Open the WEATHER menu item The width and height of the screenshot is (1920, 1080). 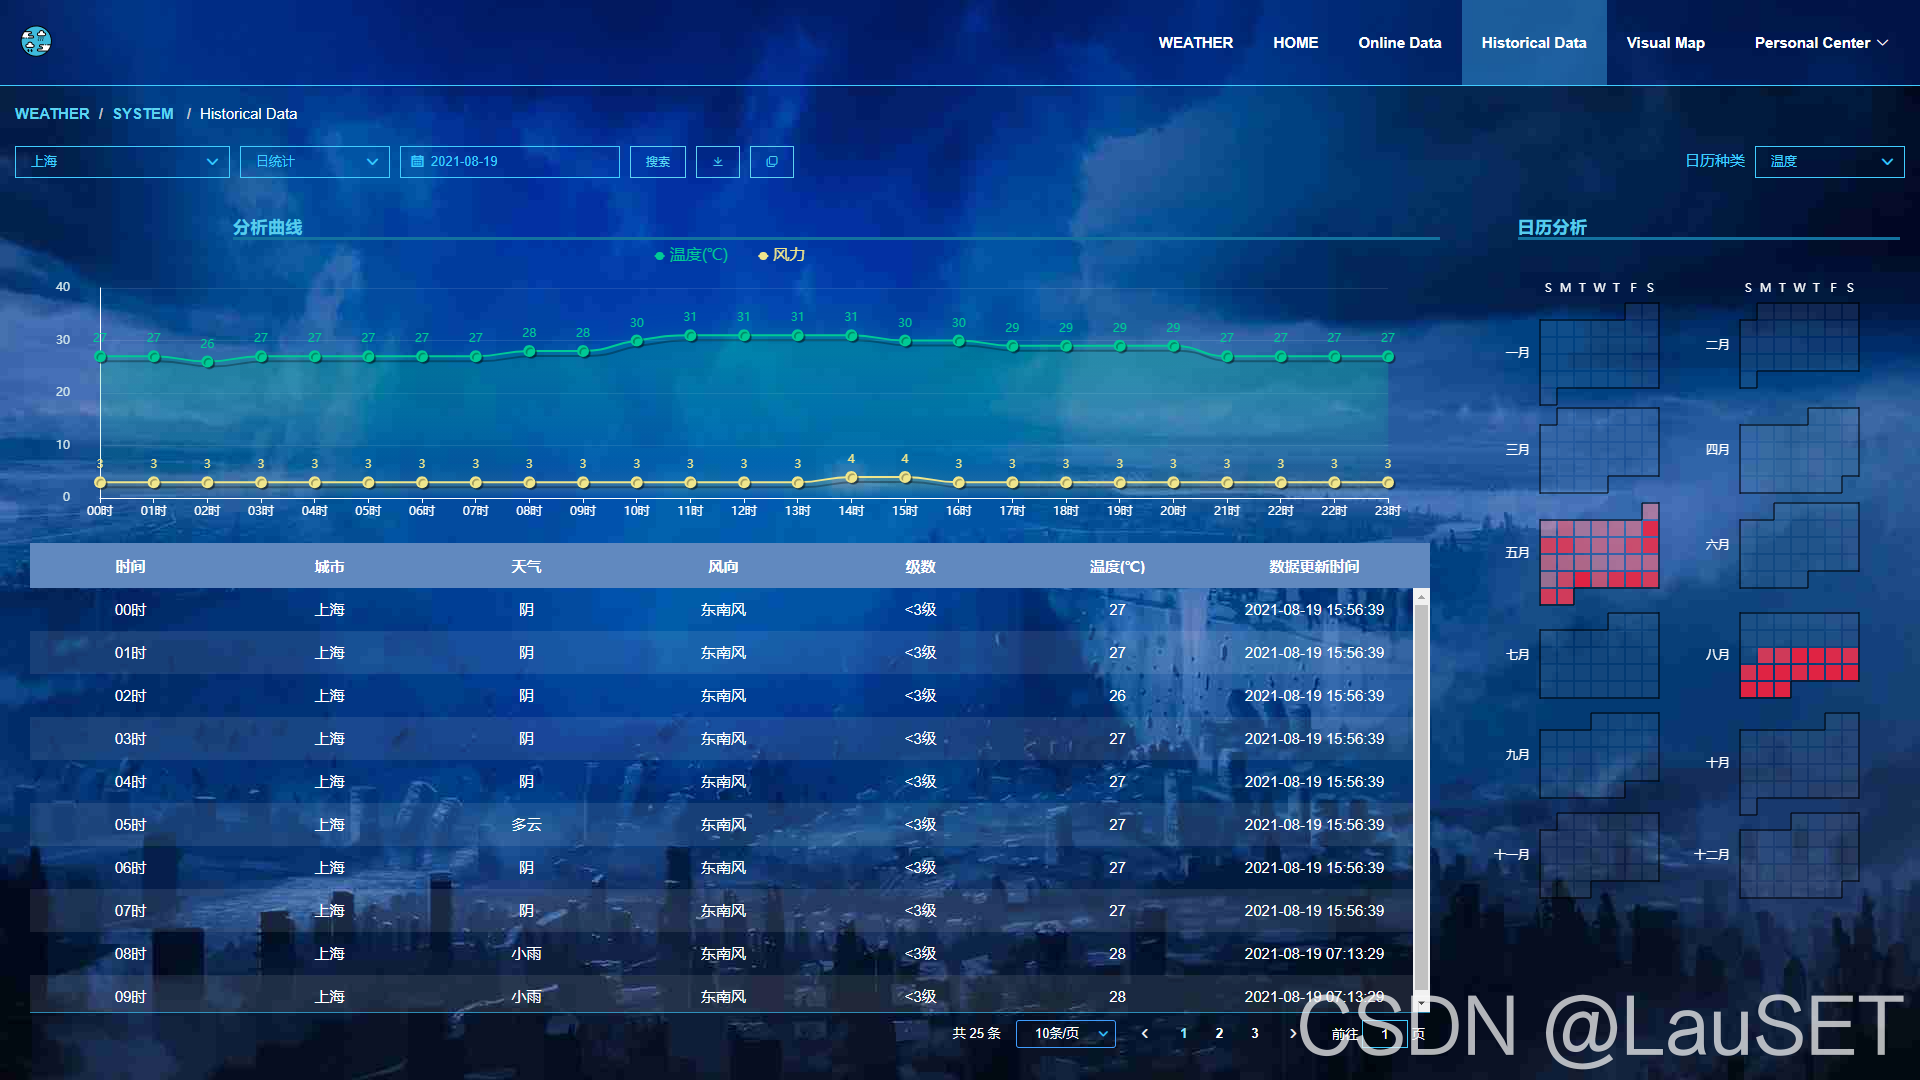tap(1195, 43)
